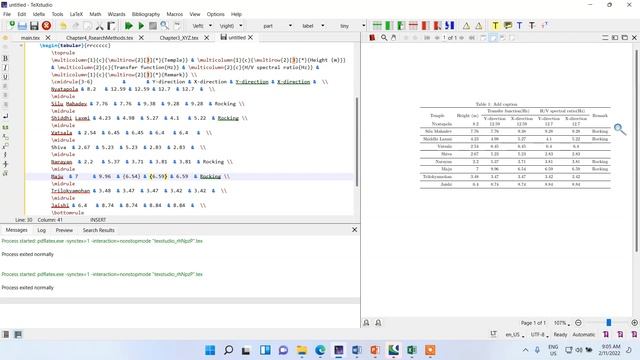Open File Explorer from the taskbar
This screenshot has height=360, width=640.
pos(302,350)
